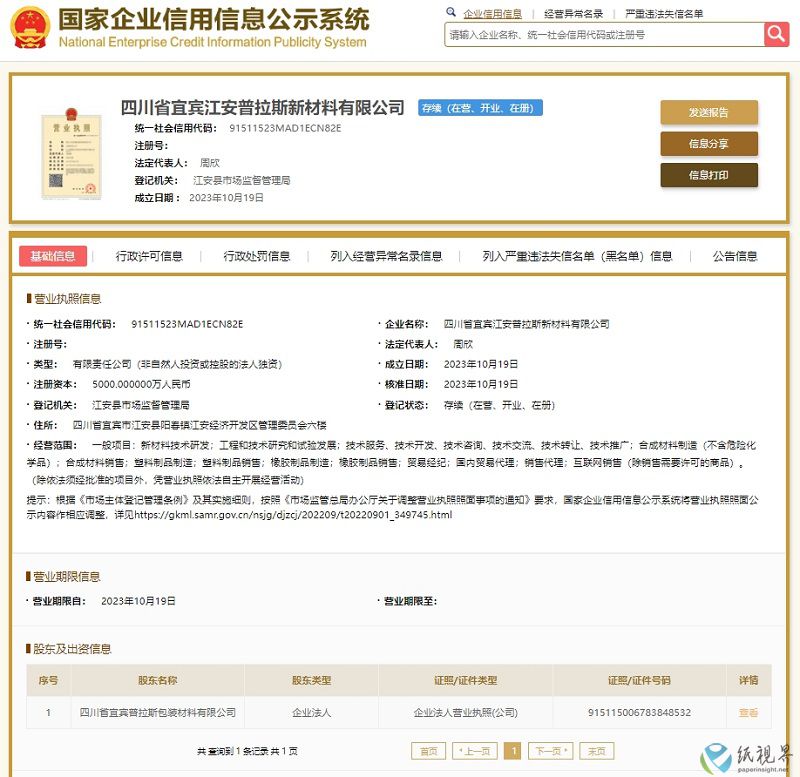Click the credit code in 营业执照信息 section
This screenshot has height=777, width=800.
point(187,324)
